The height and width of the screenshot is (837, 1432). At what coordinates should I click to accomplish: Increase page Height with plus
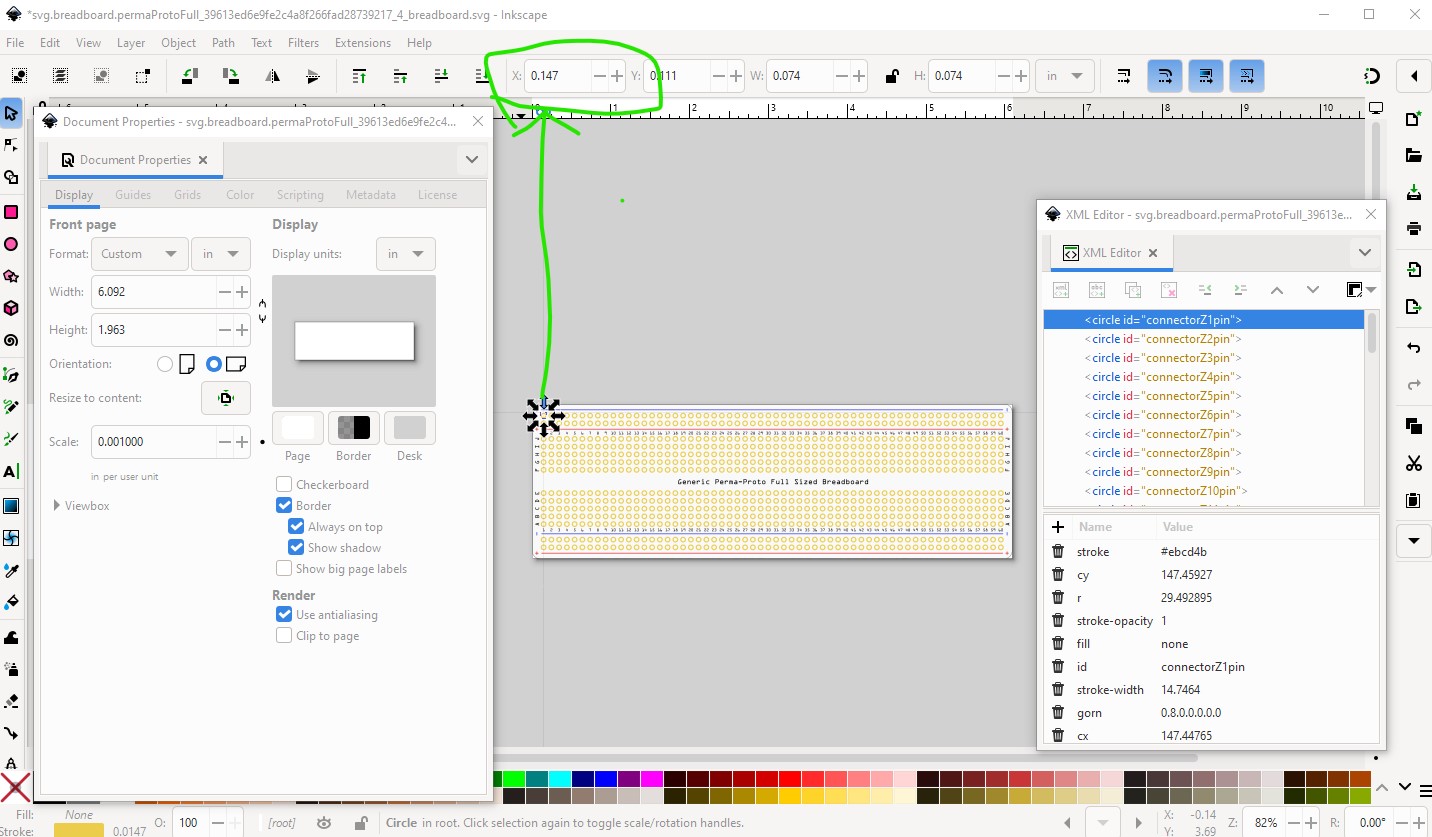(241, 330)
